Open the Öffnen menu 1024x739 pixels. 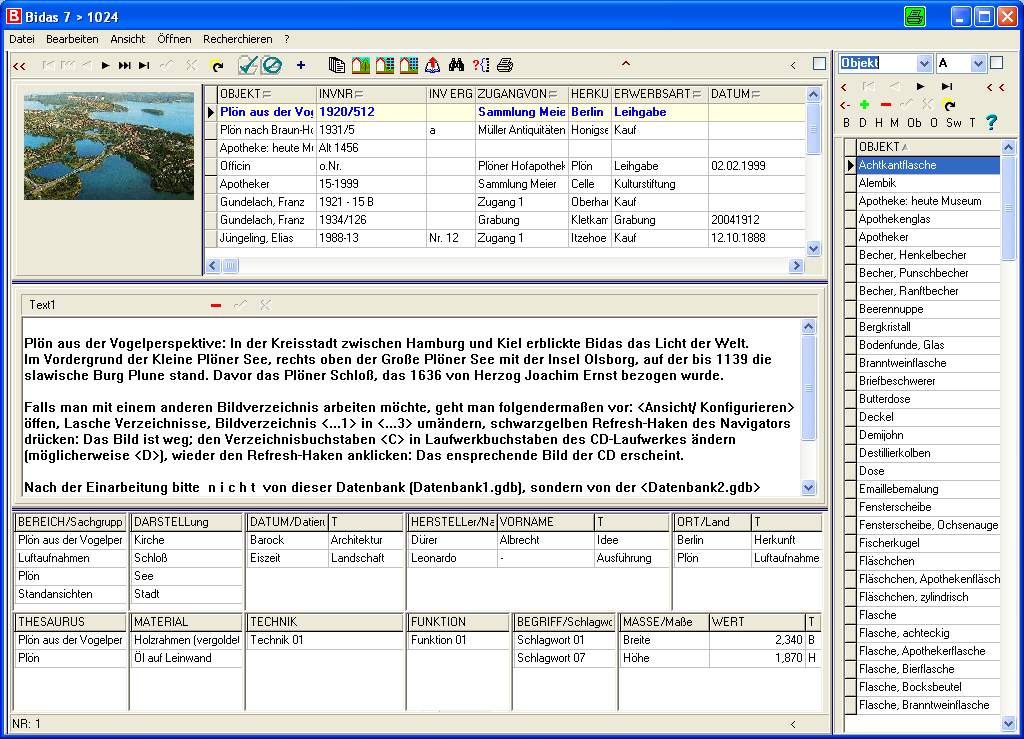[174, 39]
